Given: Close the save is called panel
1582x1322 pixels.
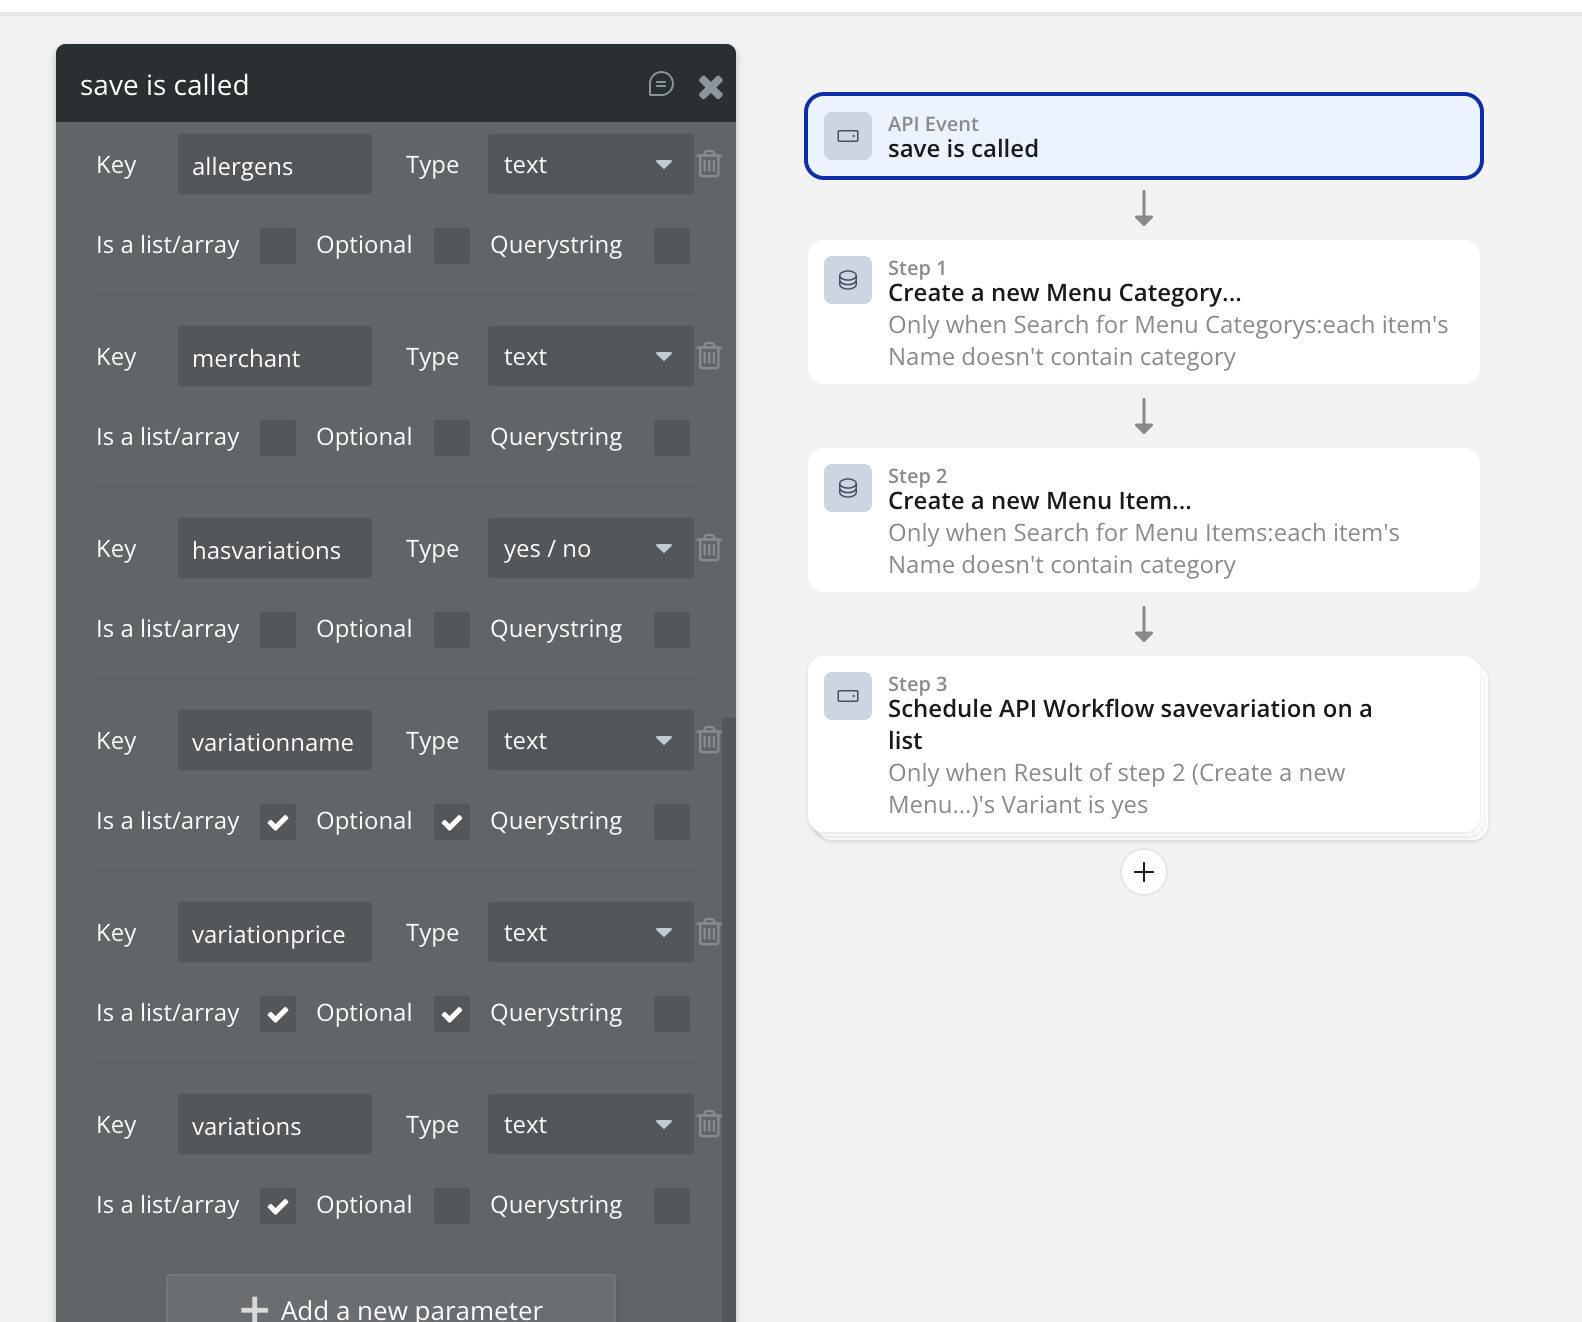Looking at the screenshot, I should pos(711,87).
